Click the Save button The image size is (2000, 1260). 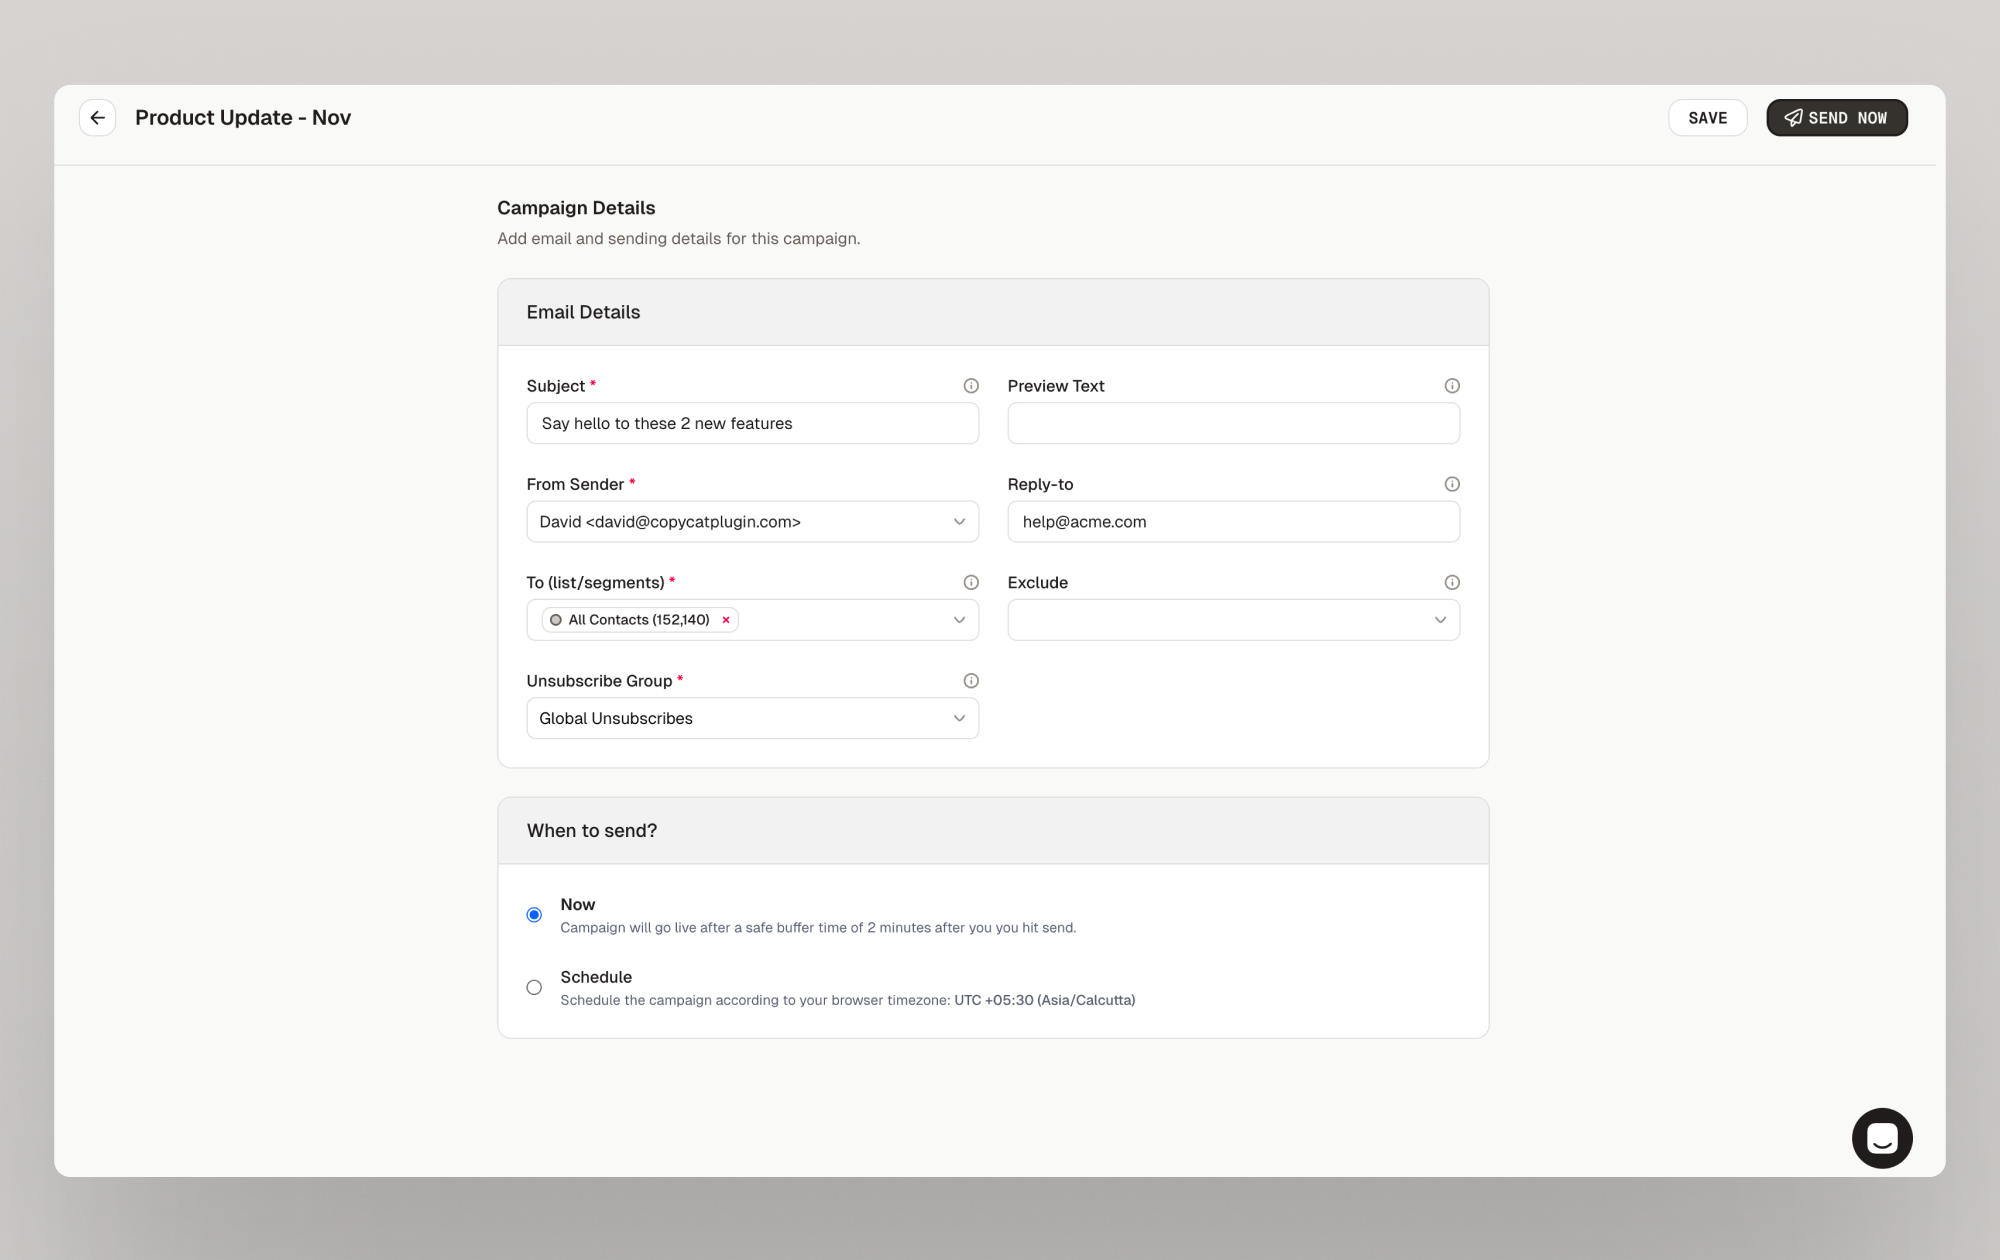tap(1707, 118)
